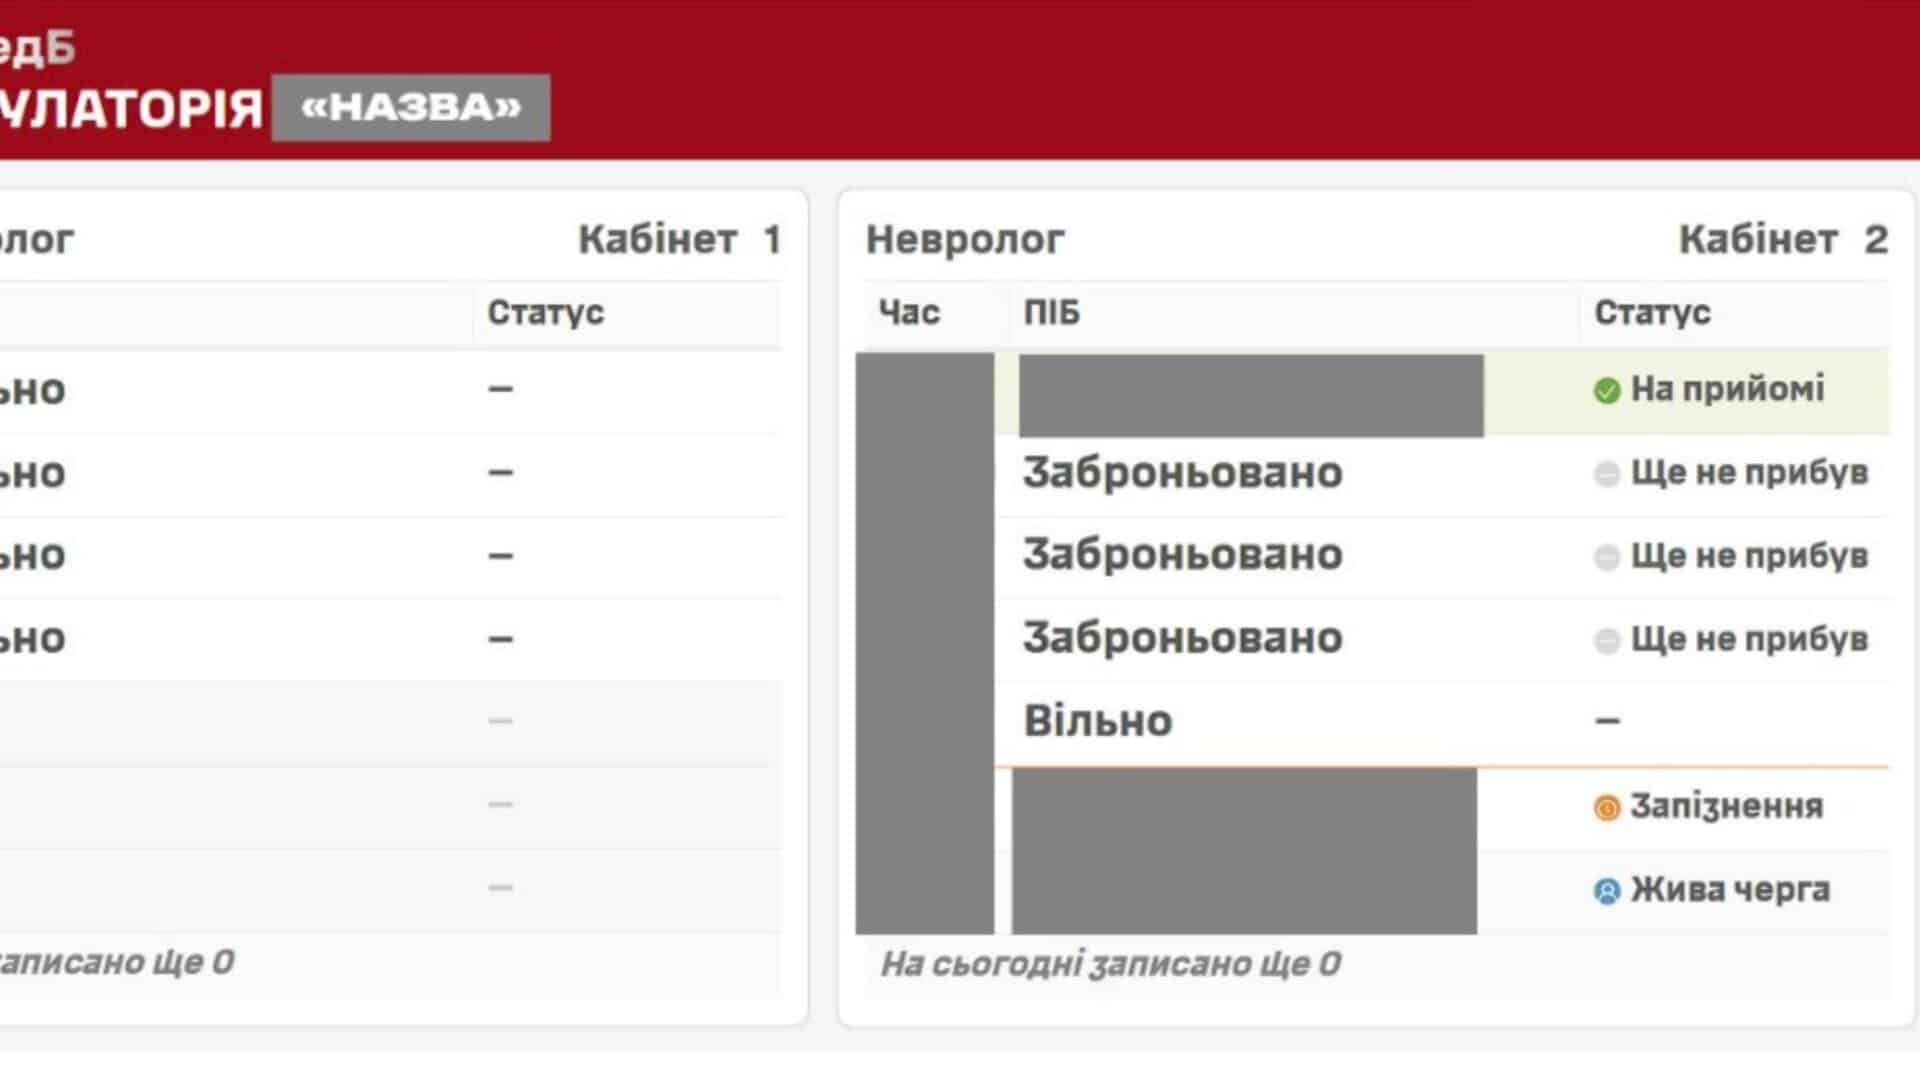The image size is (1920, 1080).
Task: Click the orange 'Запізнення' clock icon
Action: tap(1606, 808)
